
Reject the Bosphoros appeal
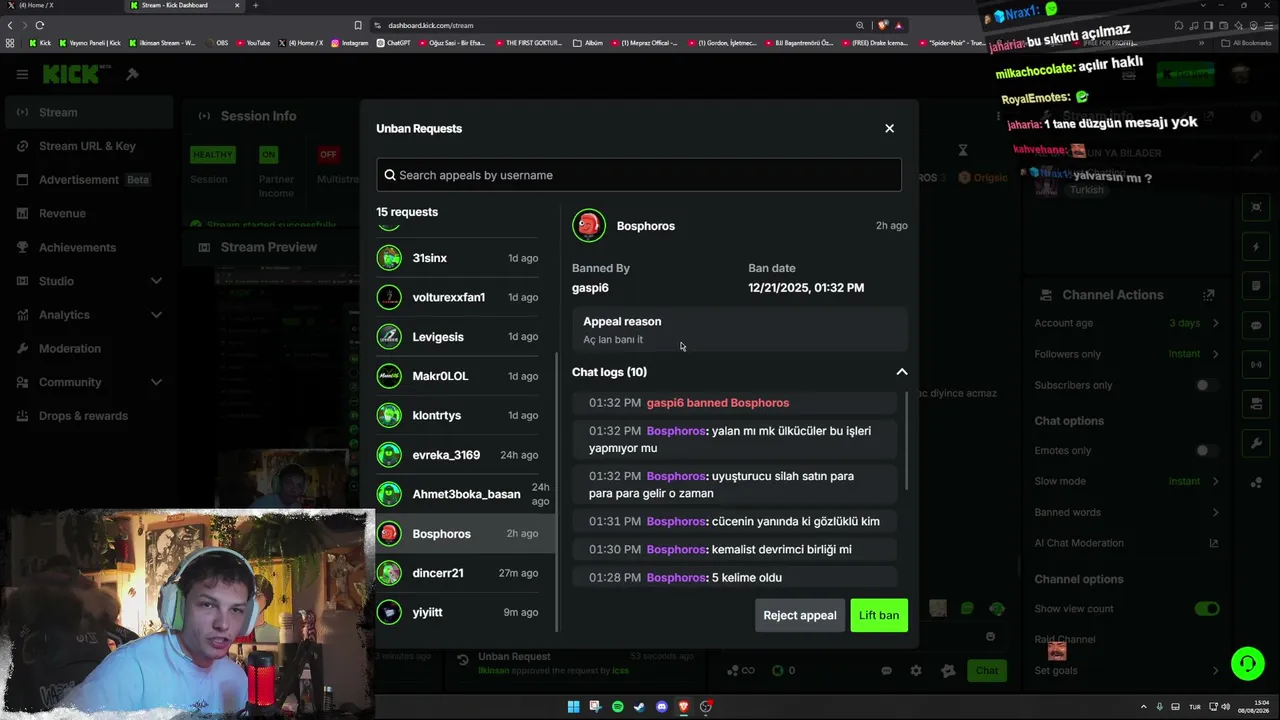[800, 615]
